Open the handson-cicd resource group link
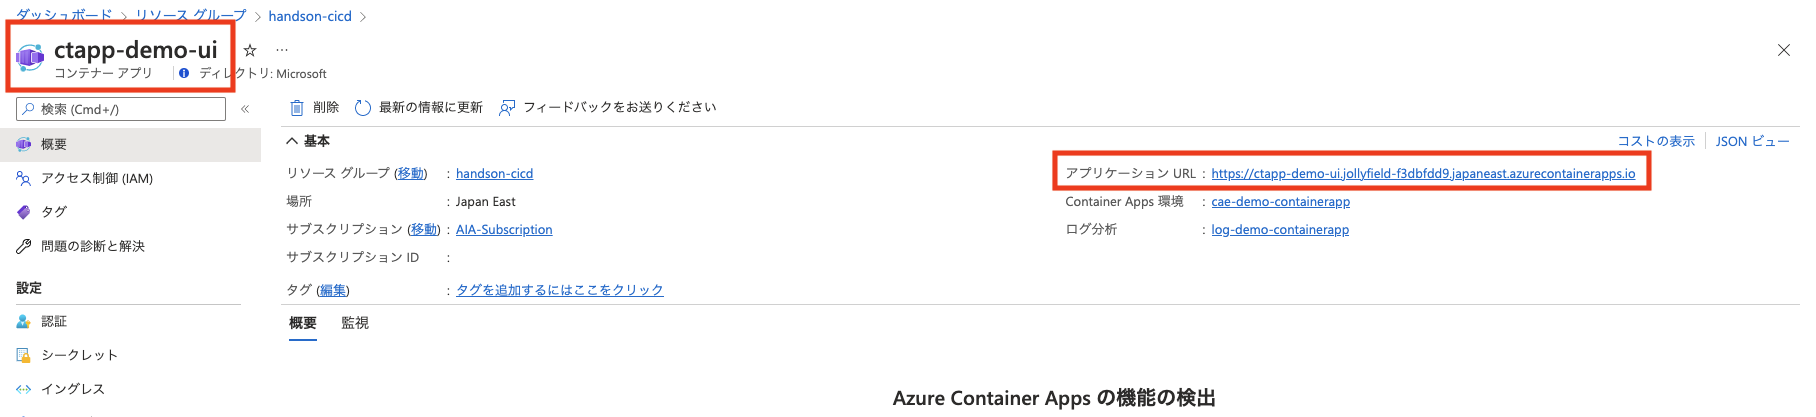1816x417 pixels. point(494,174)
